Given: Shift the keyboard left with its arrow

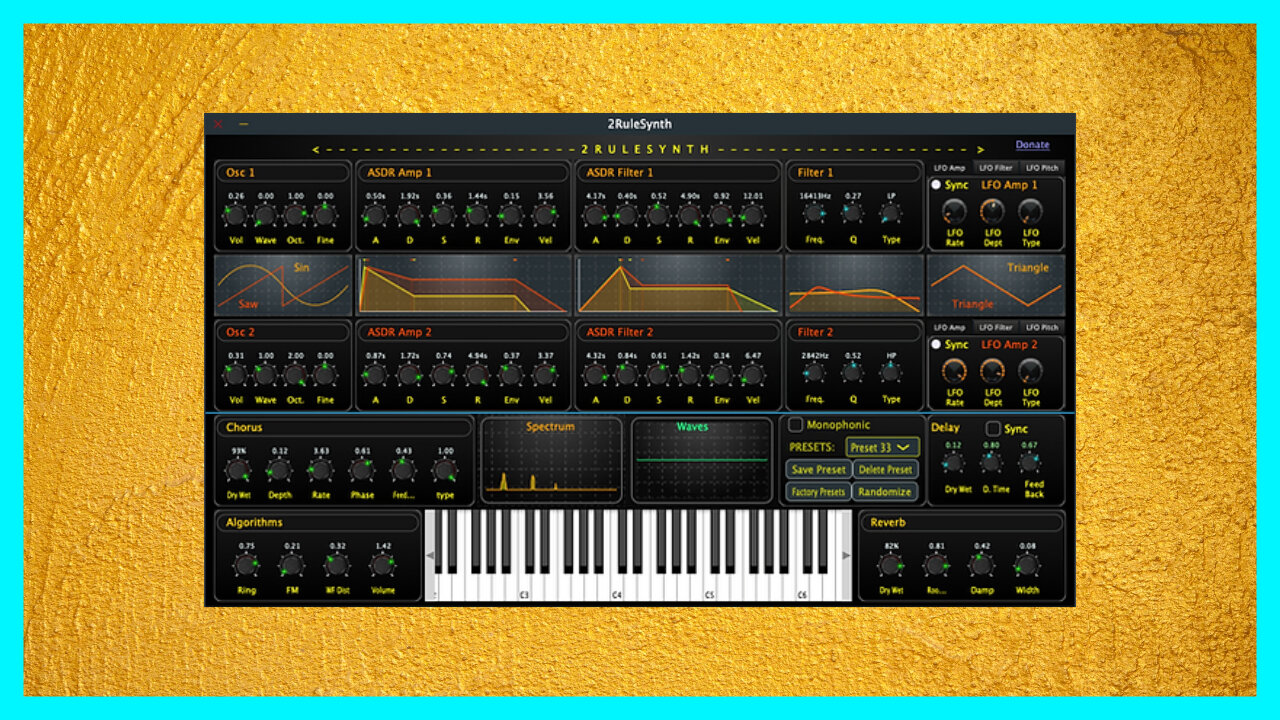Looking at the screenshot, I should coord(431,556).
